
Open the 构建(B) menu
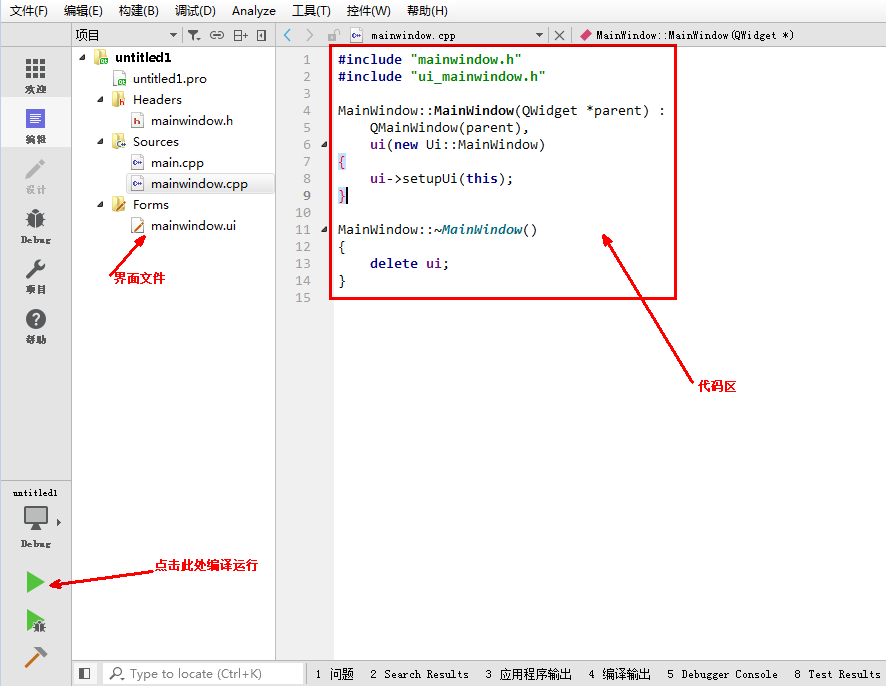click(139, 11)
